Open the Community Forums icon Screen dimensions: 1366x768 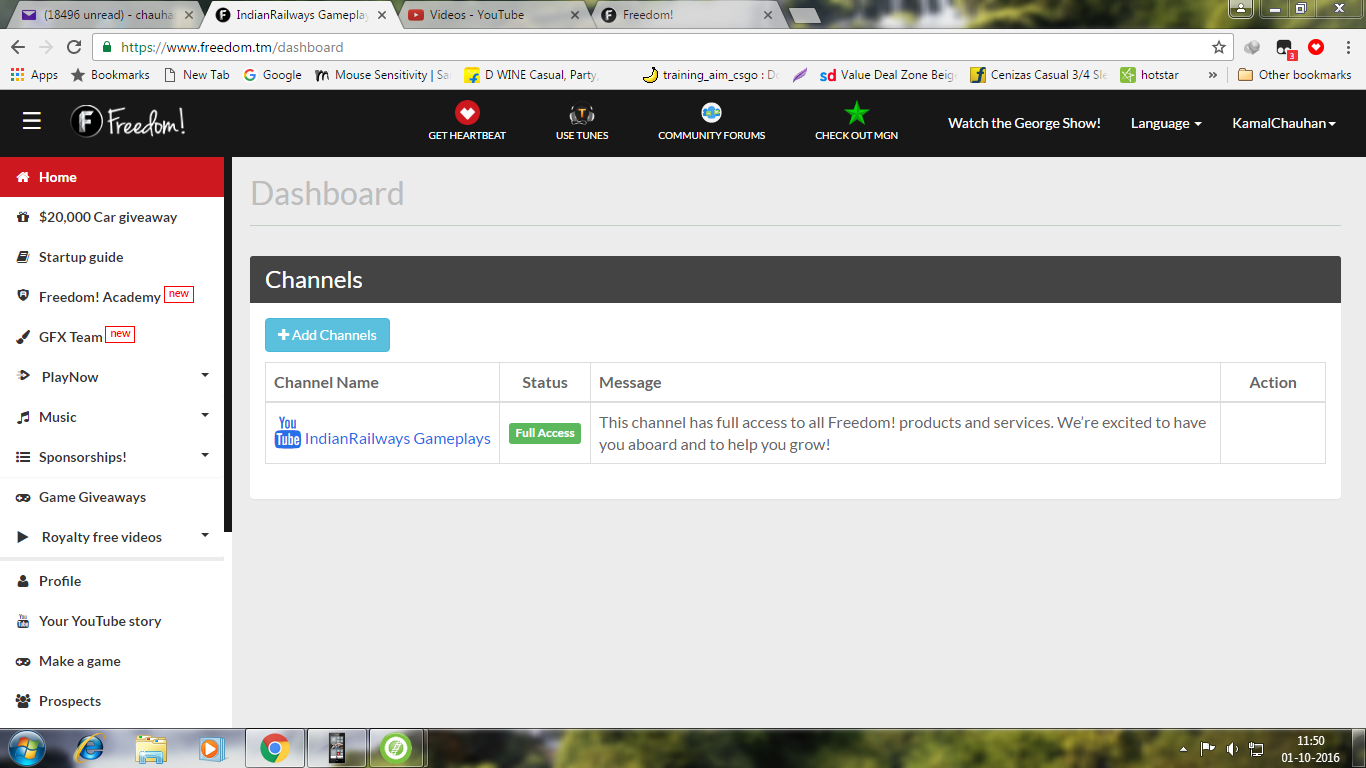[x=711, y=113]
